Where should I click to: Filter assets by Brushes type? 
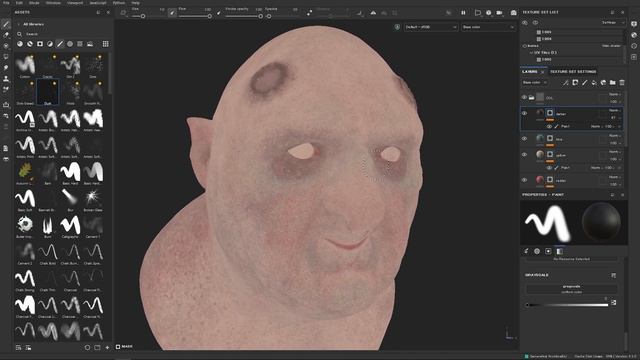(60, 44)
